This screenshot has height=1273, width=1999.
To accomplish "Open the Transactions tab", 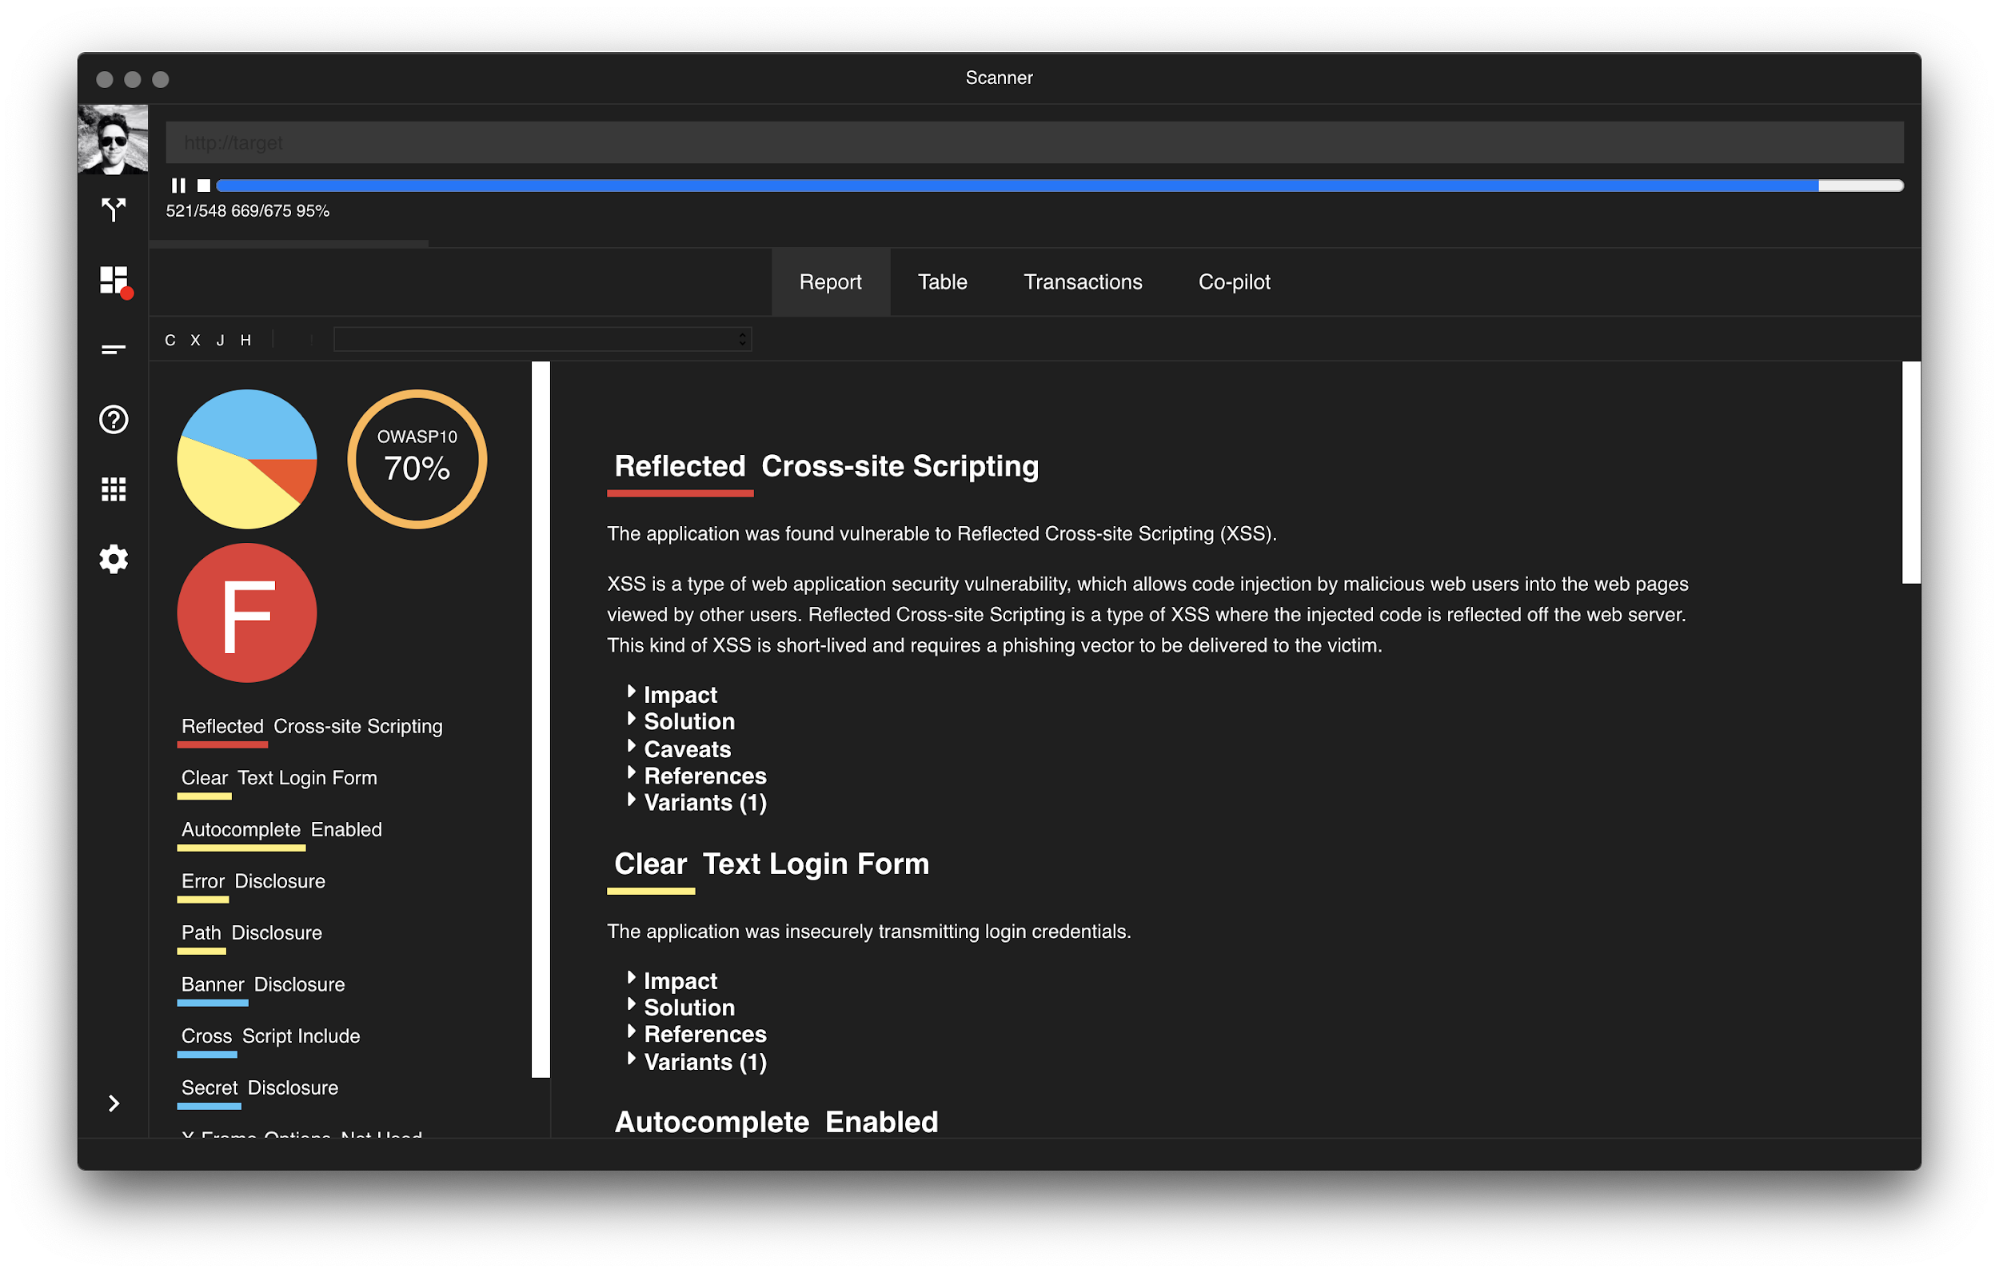I will [1082, 282].
